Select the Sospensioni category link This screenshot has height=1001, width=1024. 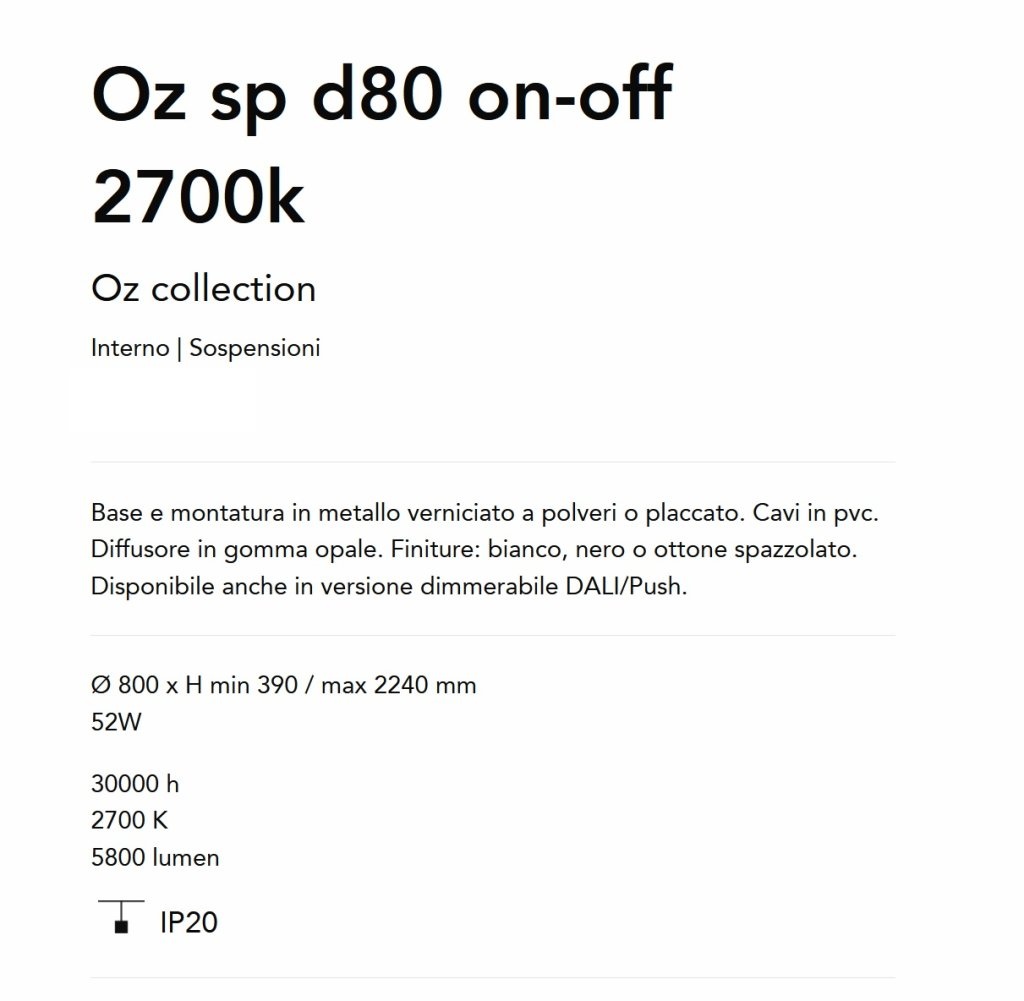coord(255,348)
